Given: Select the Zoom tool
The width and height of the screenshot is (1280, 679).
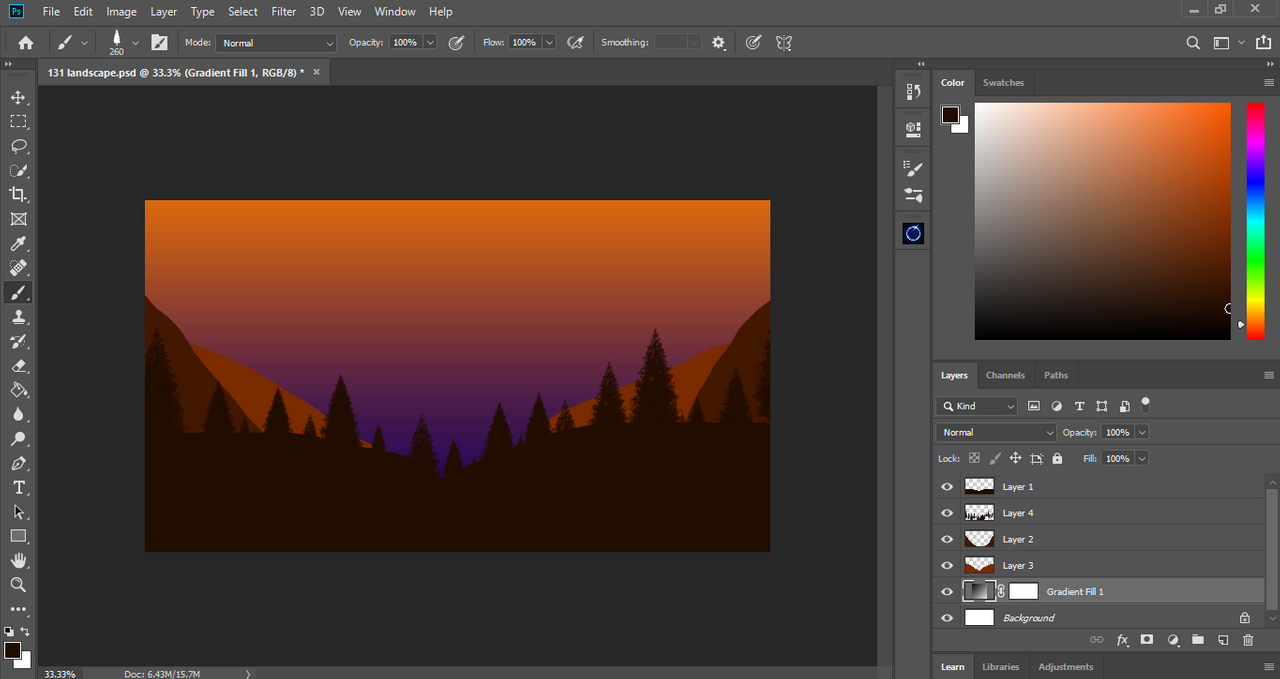Looking at the screenshot, I should pos(18,585).
